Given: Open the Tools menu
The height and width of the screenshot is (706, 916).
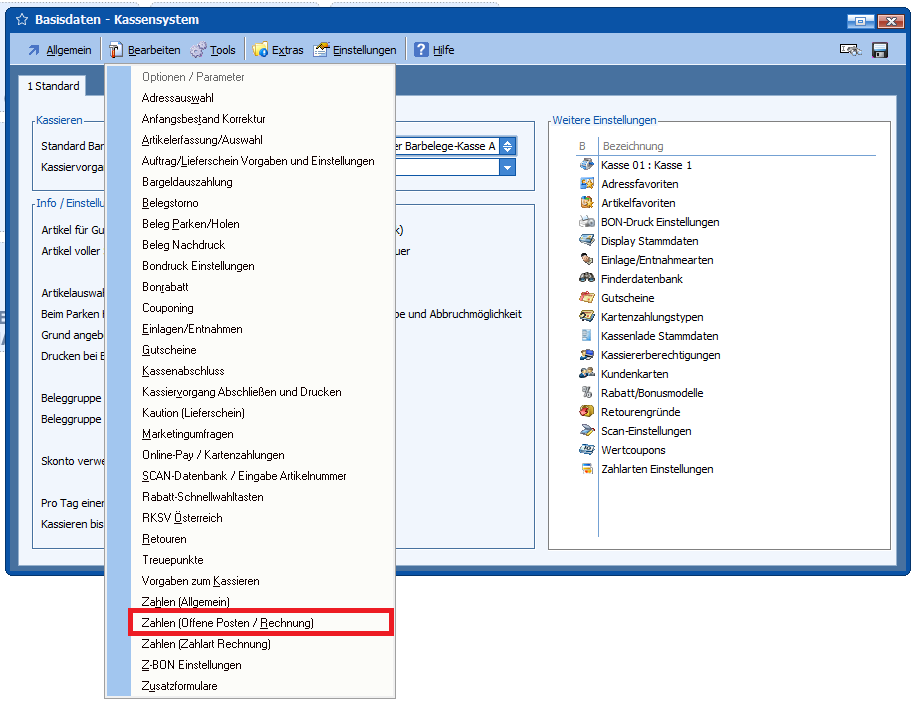Looking at the screenshot, I should point(212,50).
